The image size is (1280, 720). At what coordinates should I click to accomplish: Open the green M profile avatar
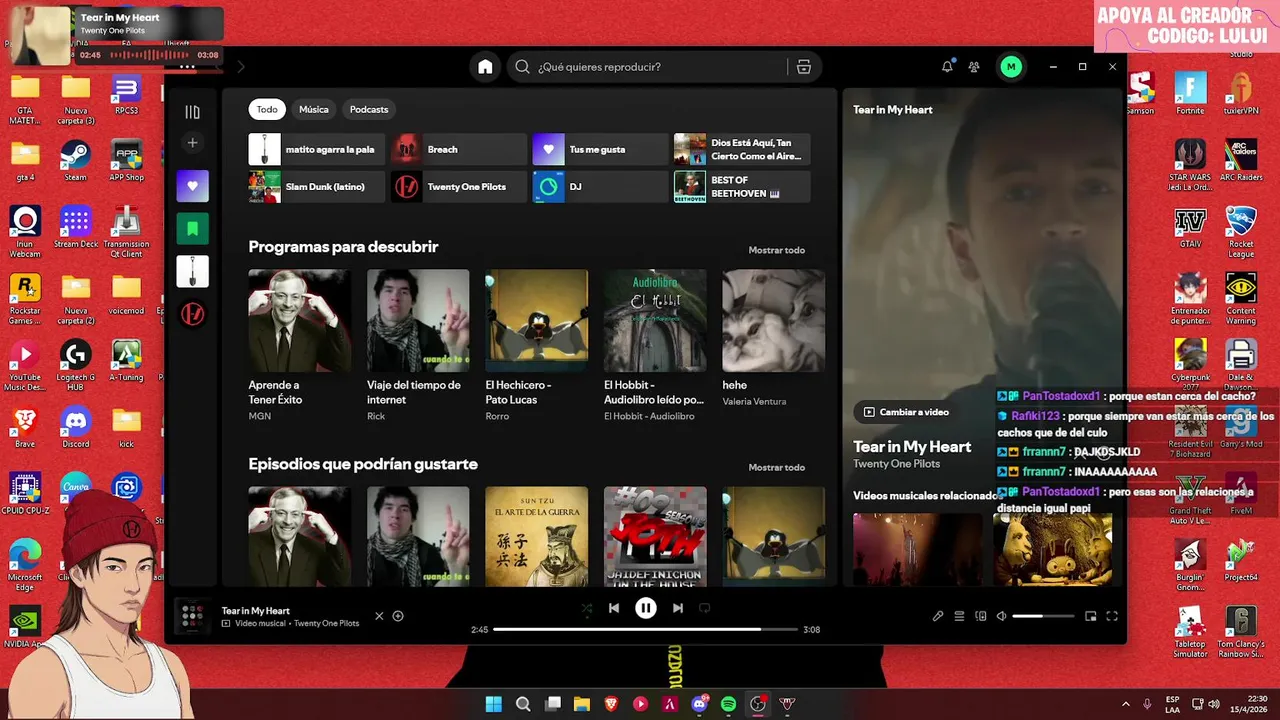1011,67
